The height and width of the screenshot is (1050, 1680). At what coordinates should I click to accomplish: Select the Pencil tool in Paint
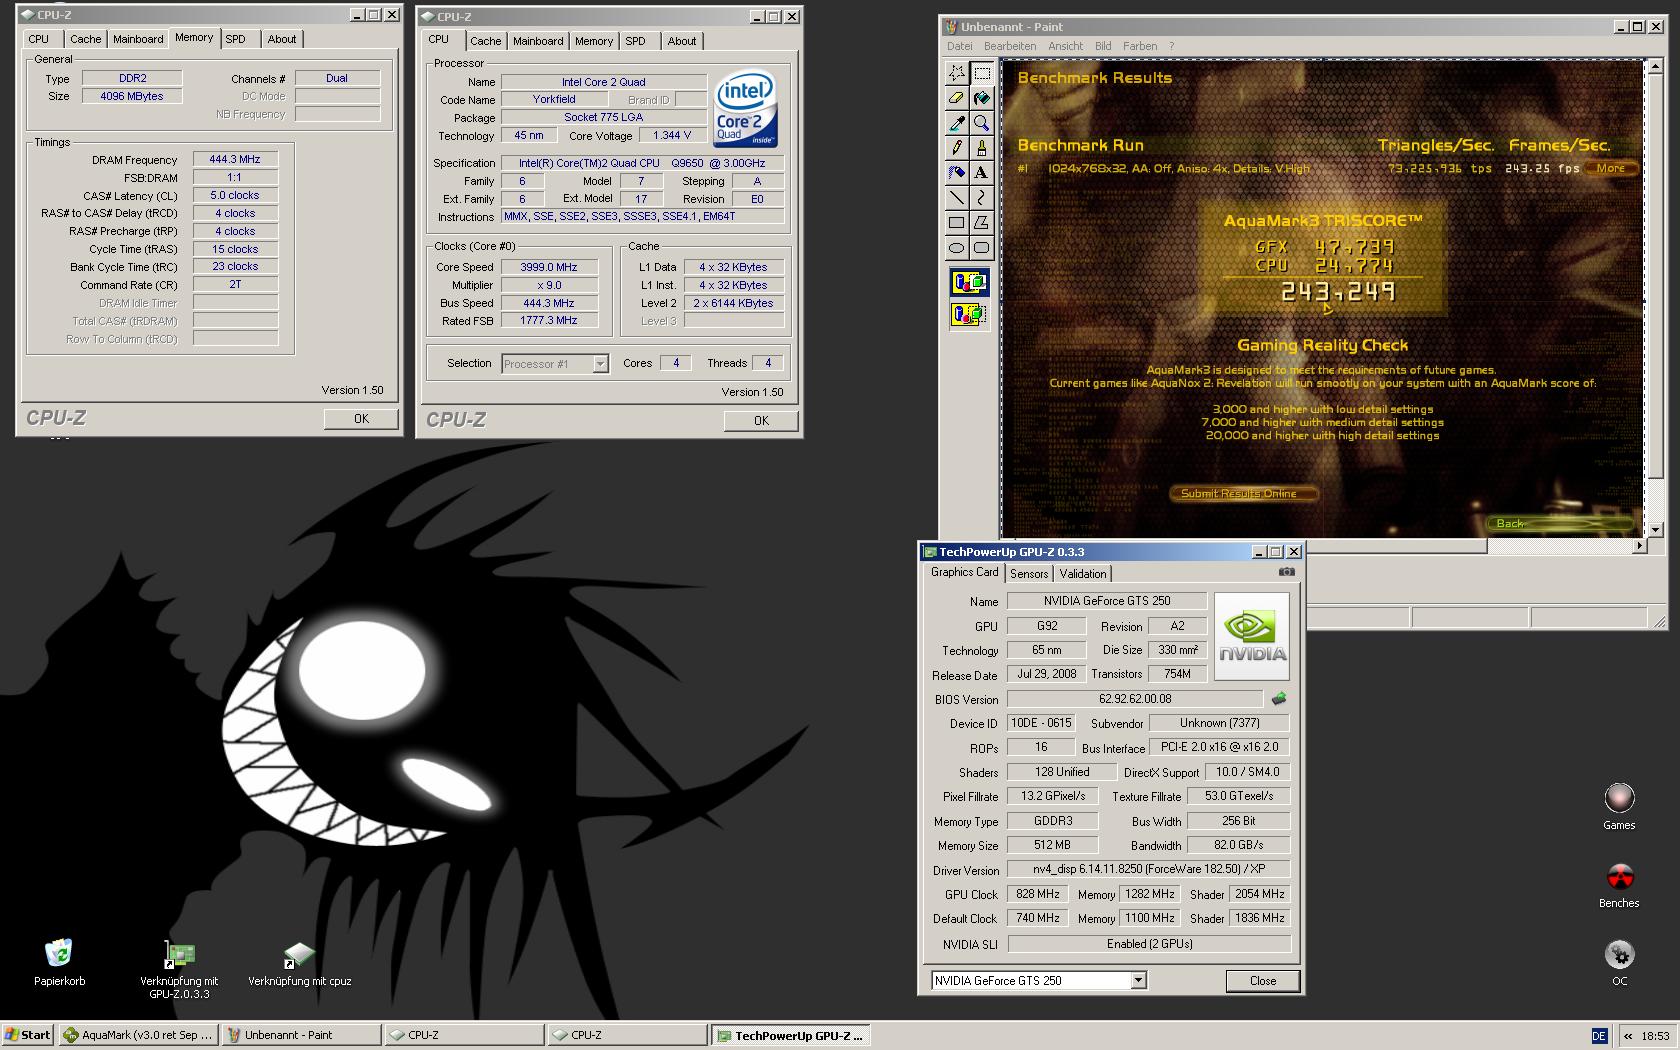tap(957, 148)
